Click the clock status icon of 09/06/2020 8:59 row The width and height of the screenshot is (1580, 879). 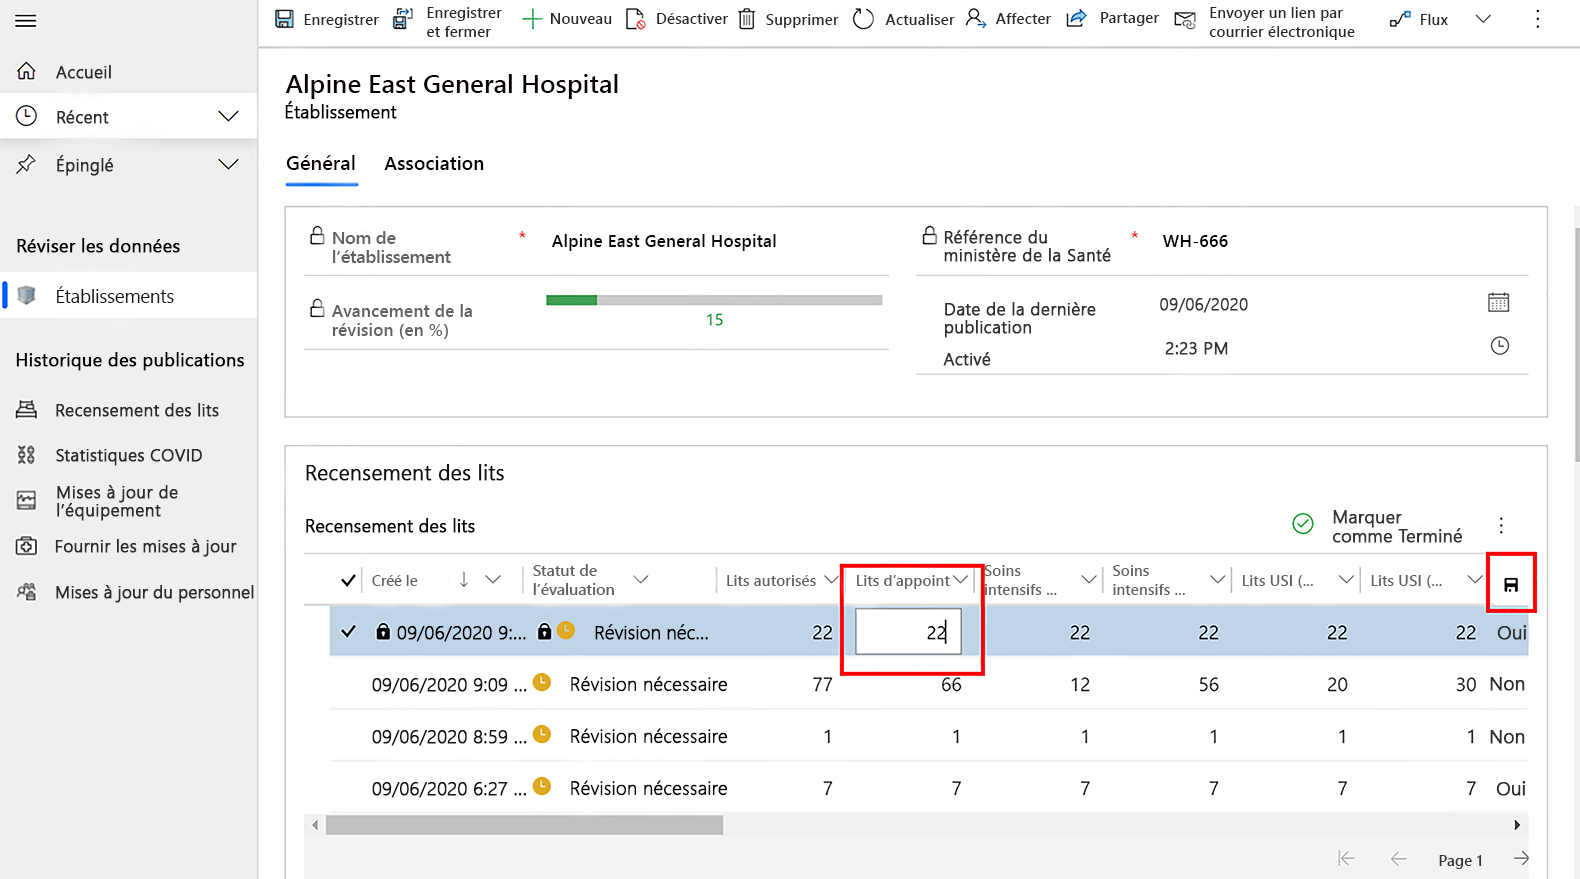pyautogui.click(x=542, y=734)
